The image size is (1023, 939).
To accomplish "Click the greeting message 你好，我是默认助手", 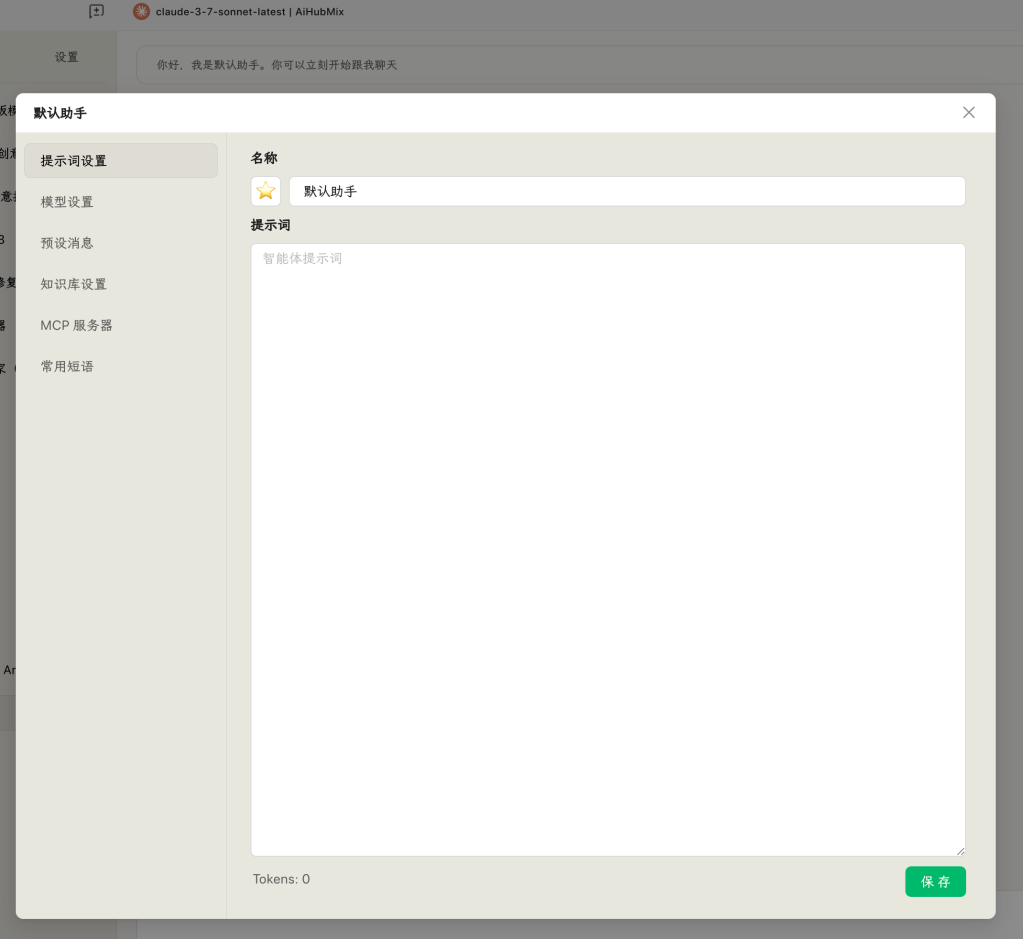I will (x=277, y=65).
